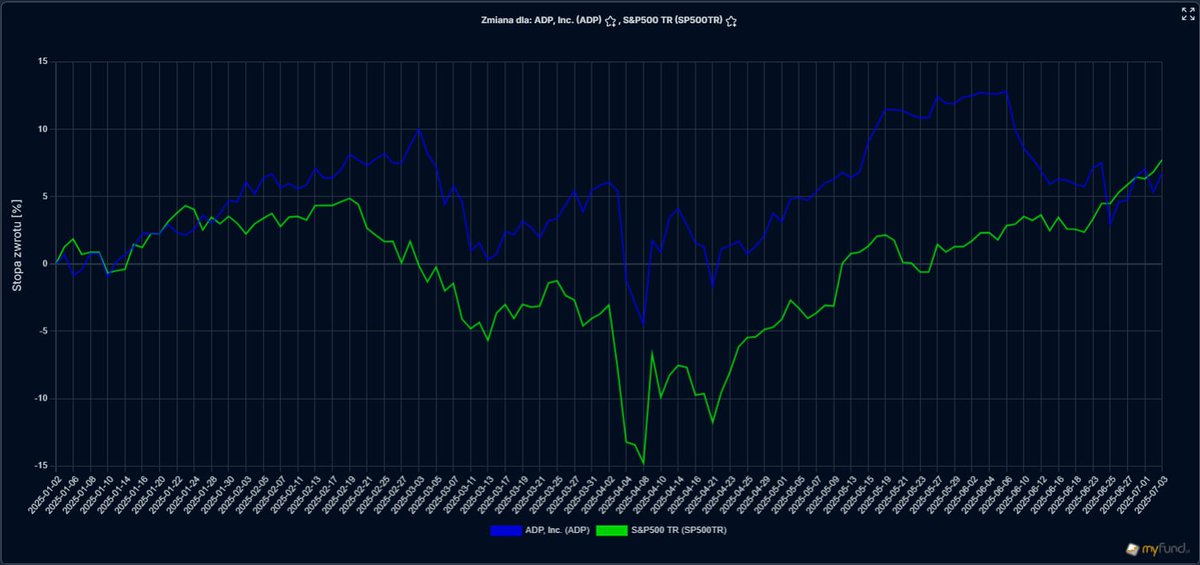This screenshot has height=565, width=1200.
Task: Click the y-axis value 15
Action: pos(43,62)
